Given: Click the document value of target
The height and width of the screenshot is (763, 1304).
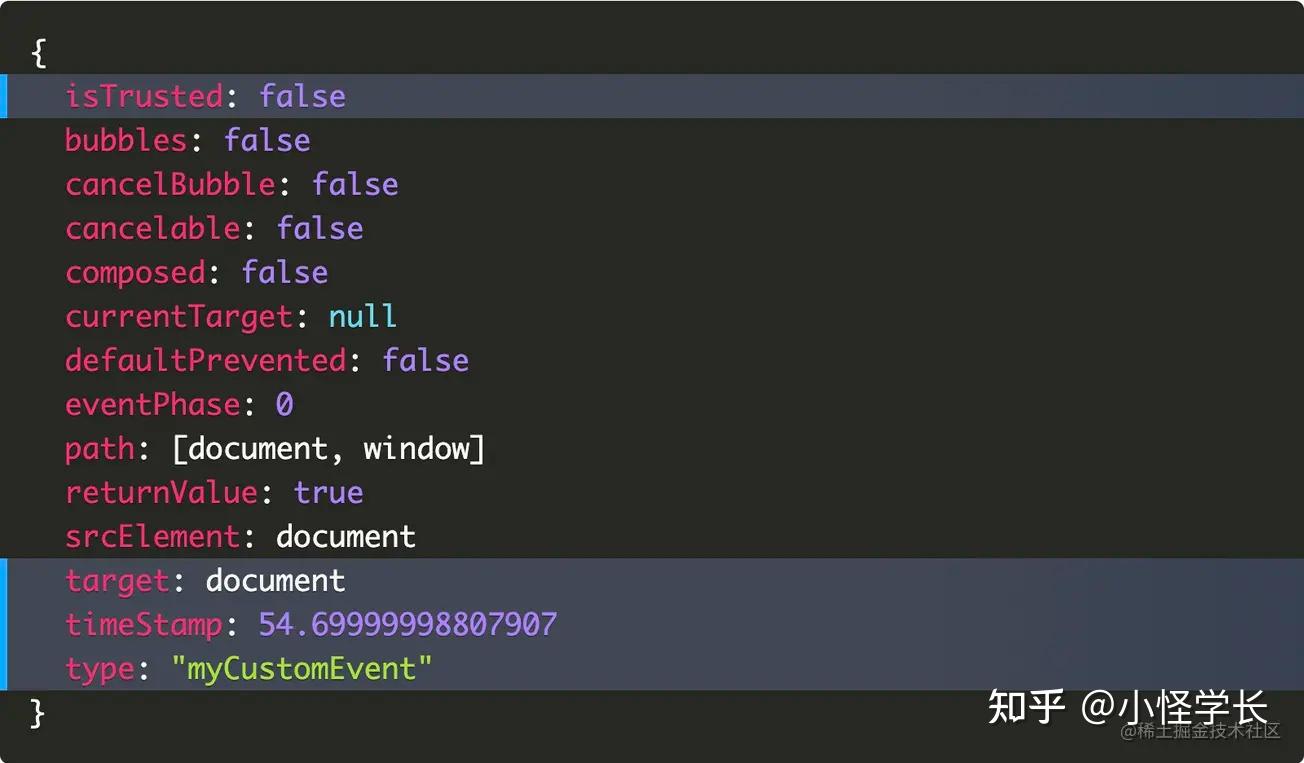Looking at the screenshot, I should point(275,580).
